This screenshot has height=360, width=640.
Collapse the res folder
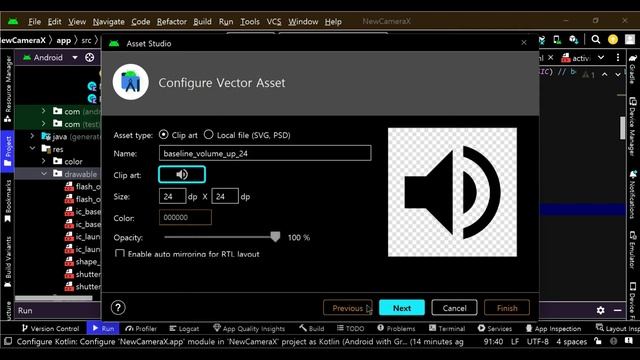point(32,149)
